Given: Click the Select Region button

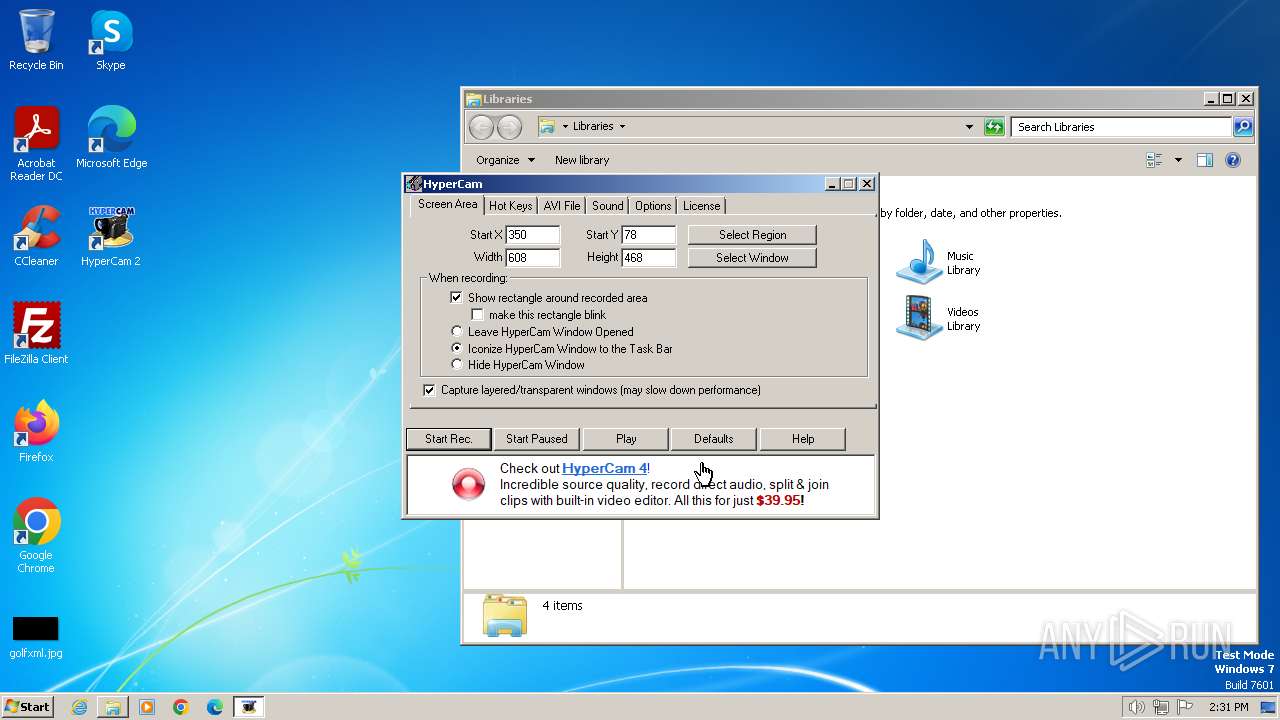Looking at the screenshot, I should [x=752, y=235].
